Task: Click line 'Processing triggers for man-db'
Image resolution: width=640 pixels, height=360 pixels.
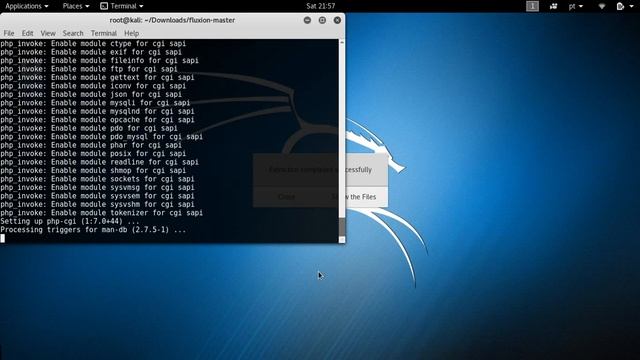Action: pyautogui.click(x=93, y=230)
